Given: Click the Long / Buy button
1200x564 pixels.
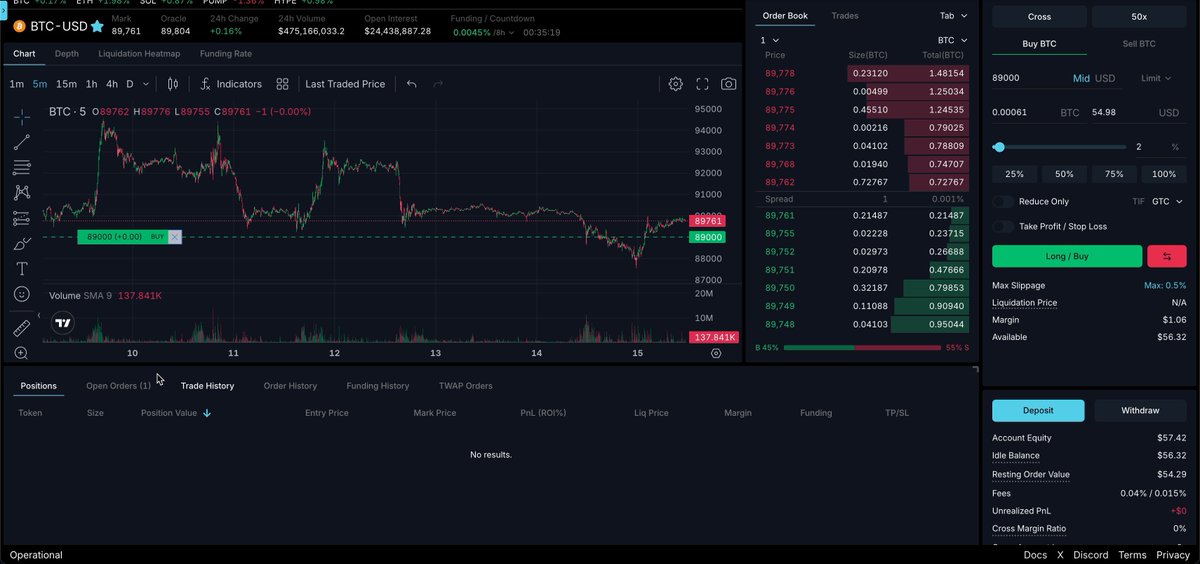Looking at the screenshot, I should 1067,256.
